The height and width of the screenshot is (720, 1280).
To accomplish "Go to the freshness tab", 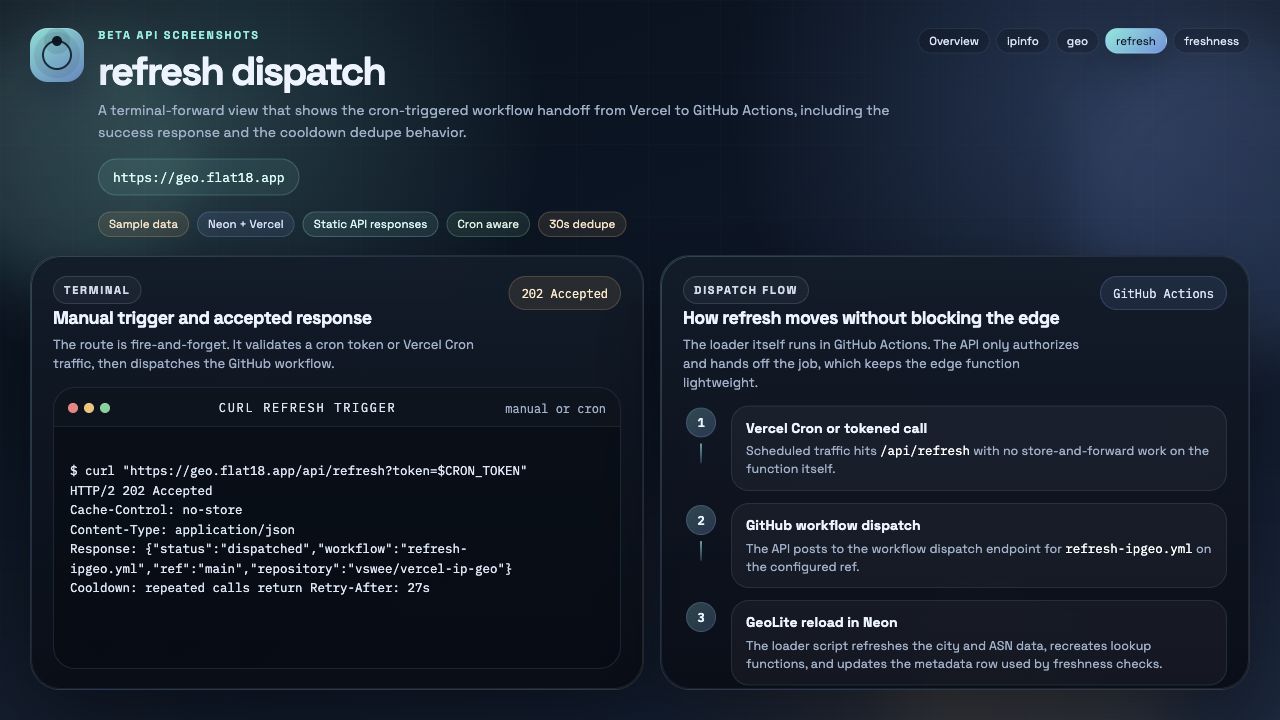I will click(x=1211, y=41).
